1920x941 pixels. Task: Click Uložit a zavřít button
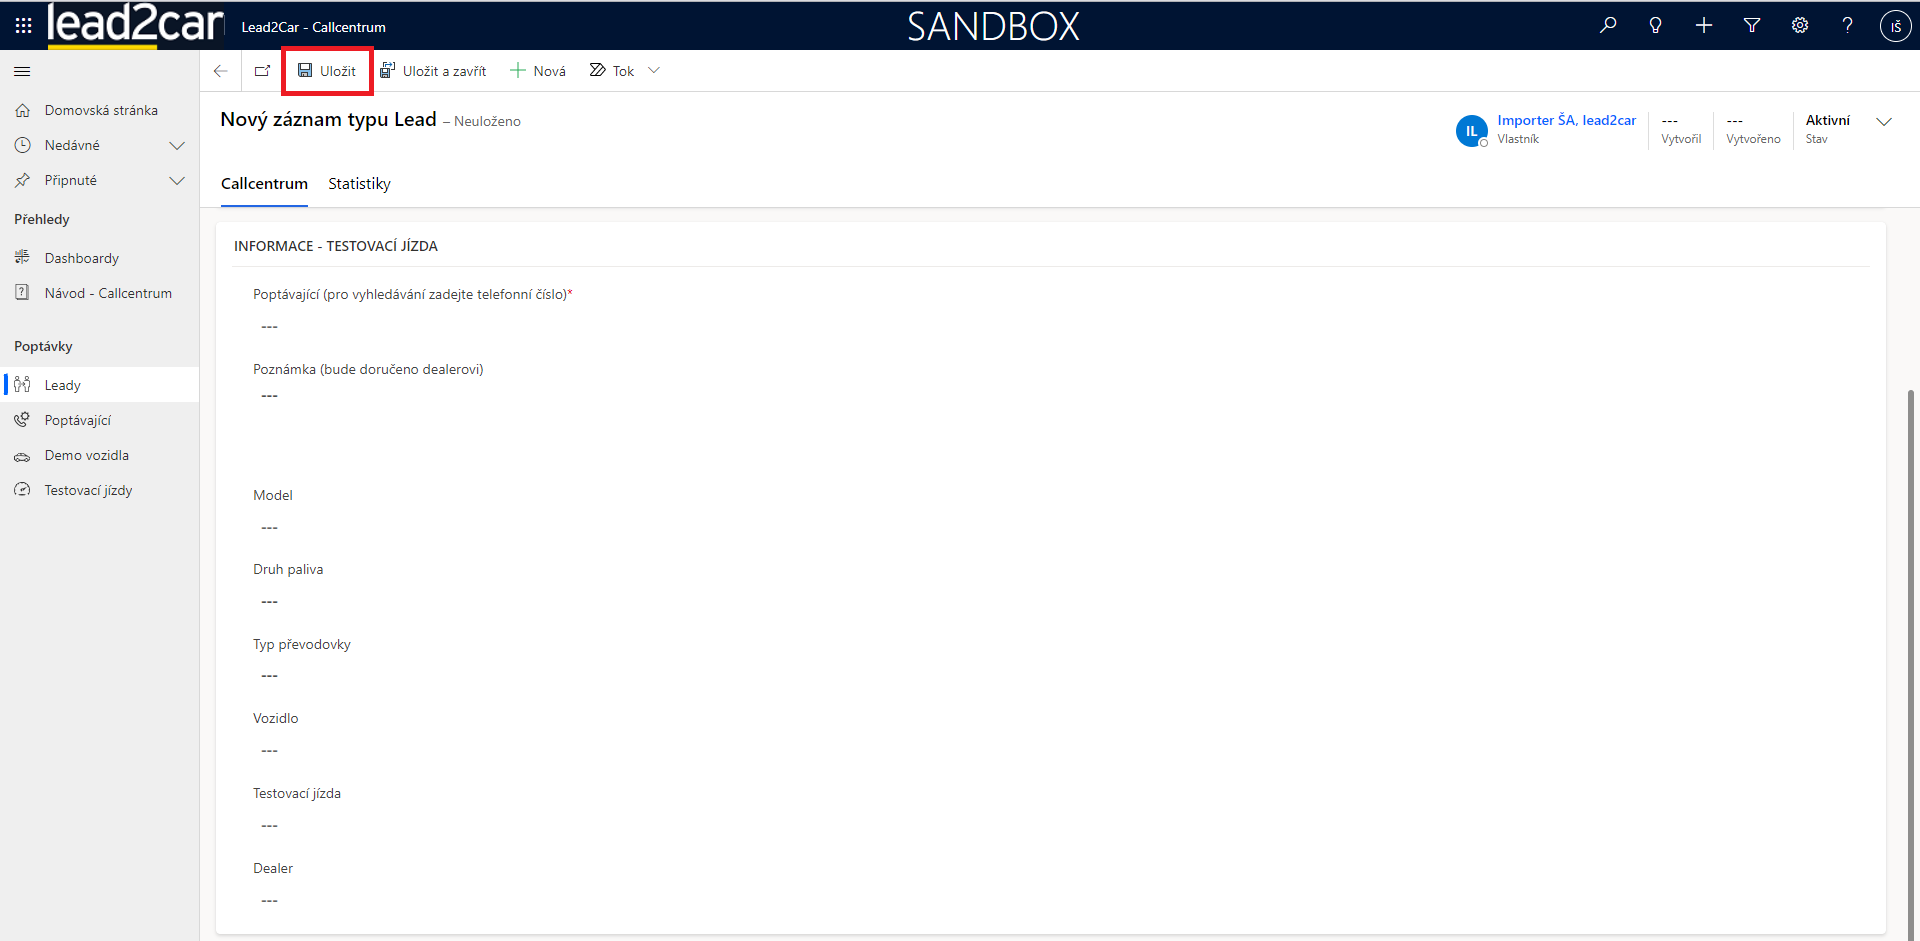433,71
